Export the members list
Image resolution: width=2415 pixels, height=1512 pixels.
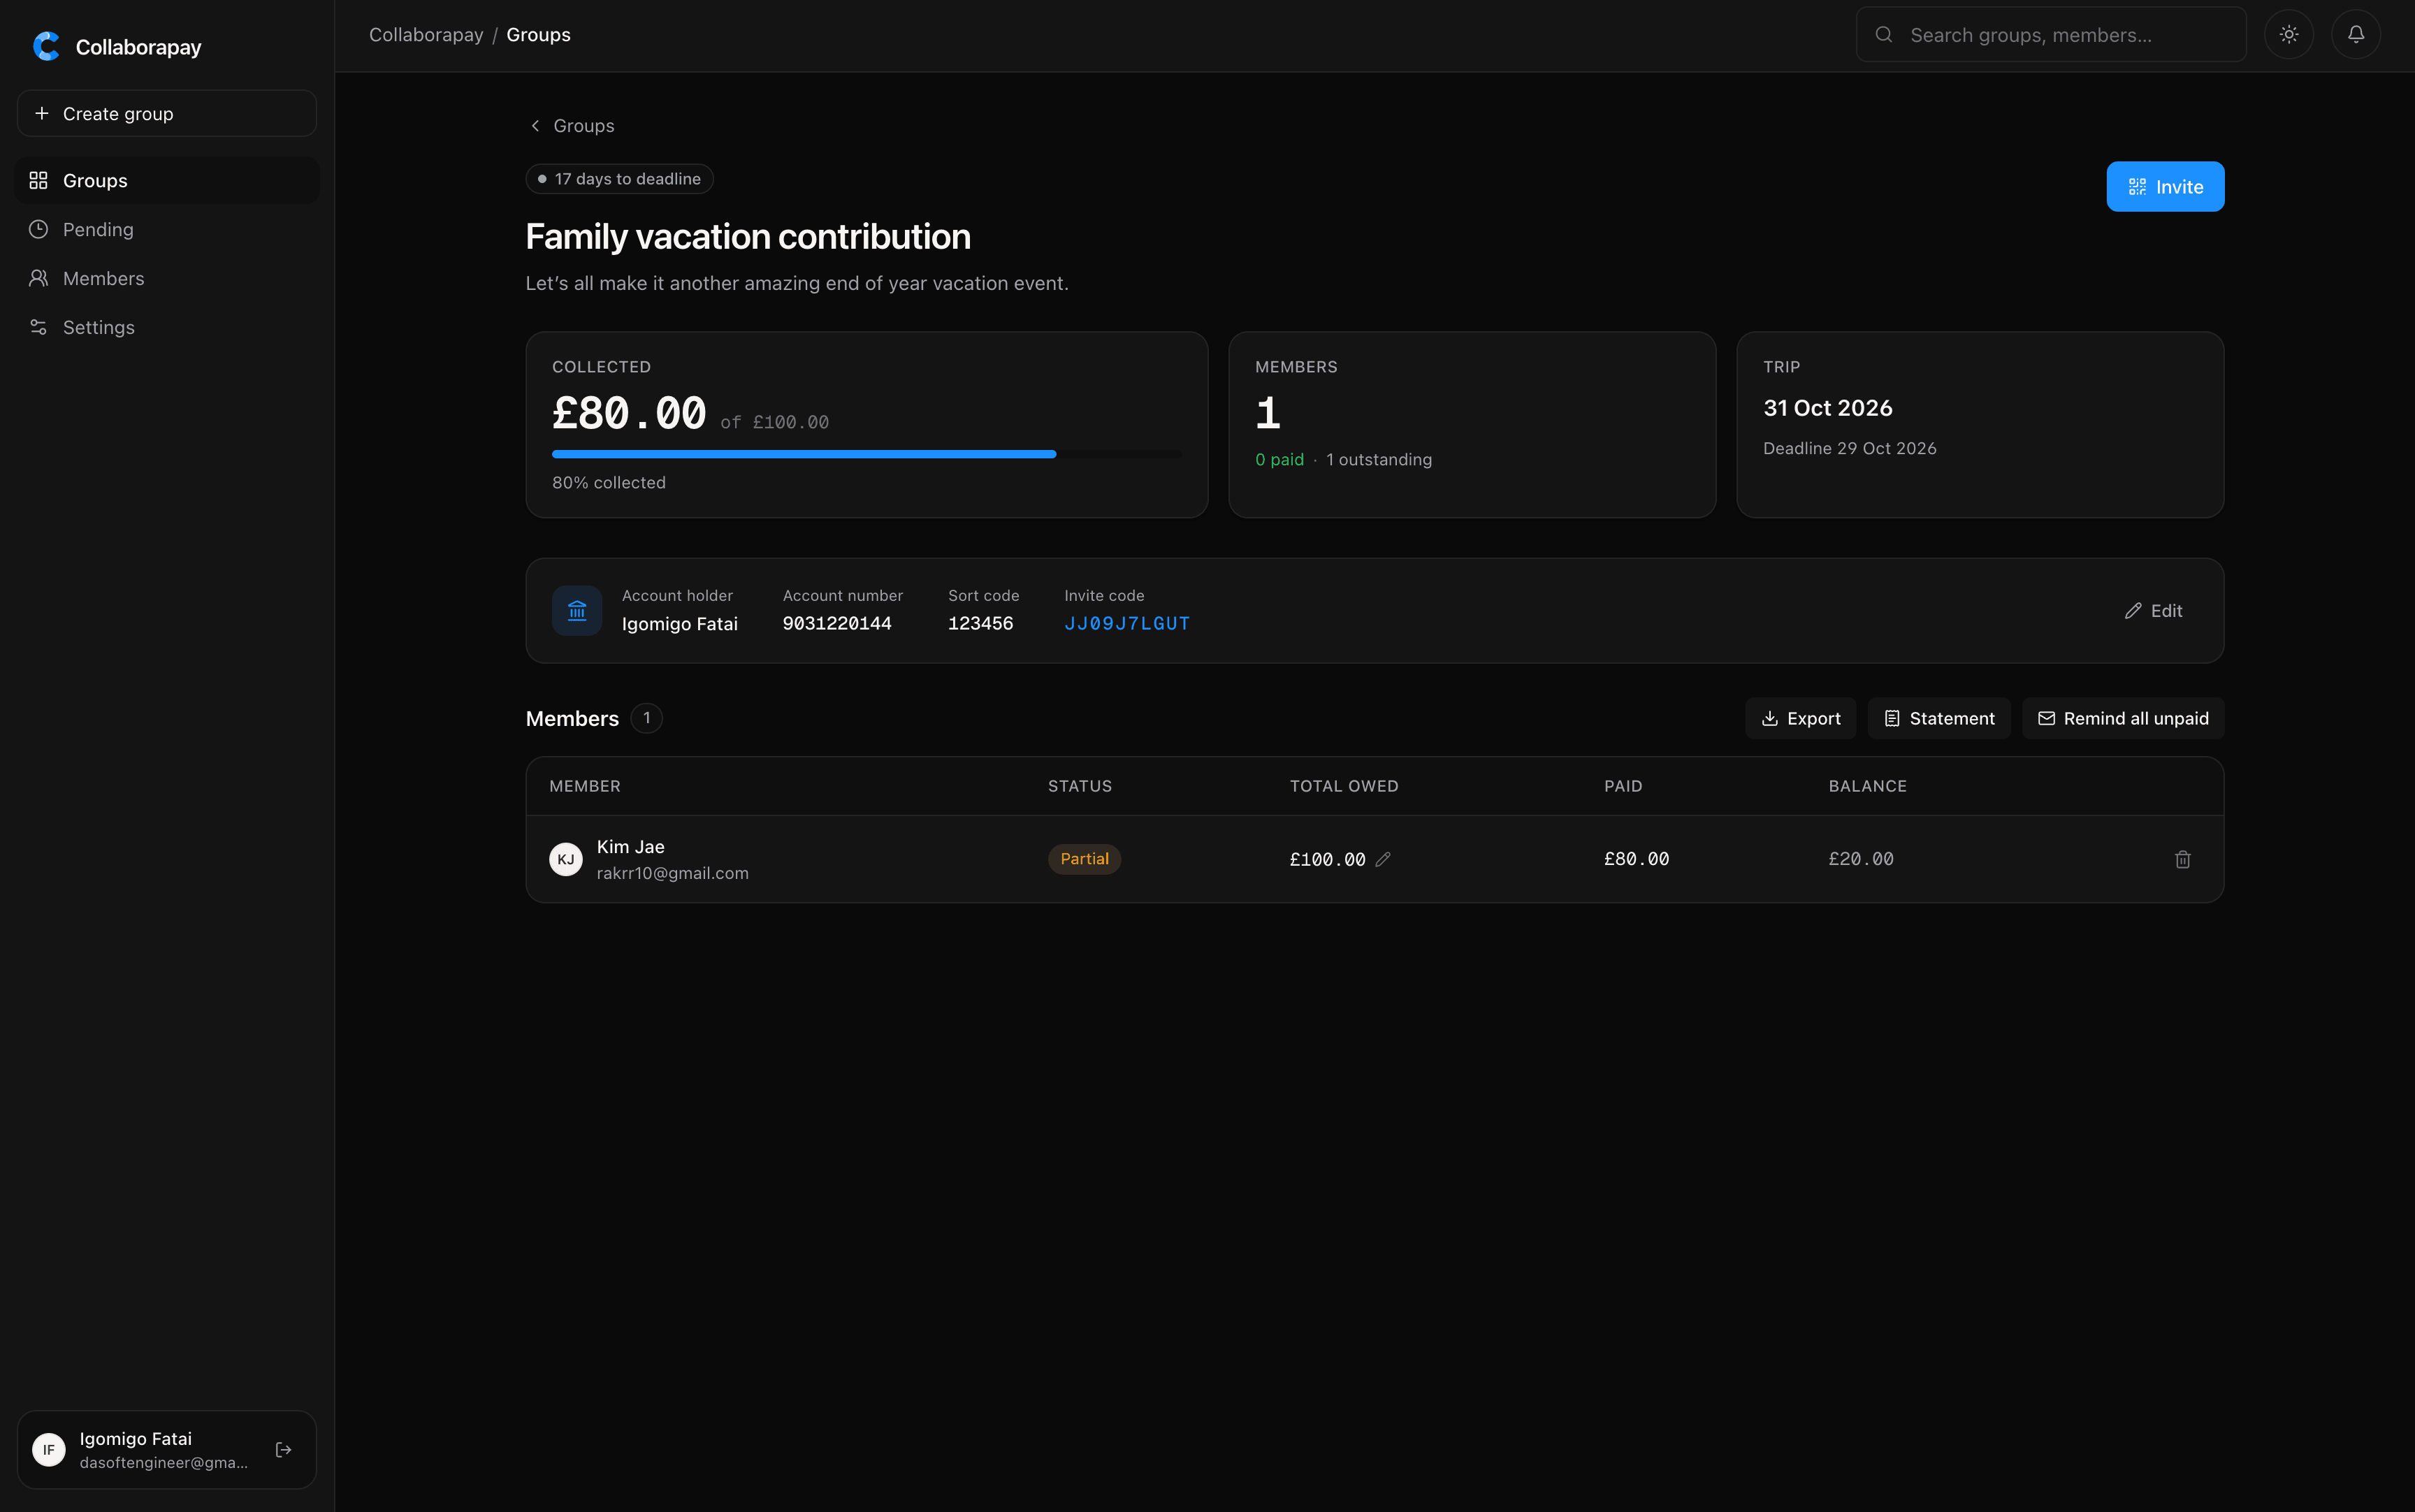pyautogui.click(x=1801, y=719)
